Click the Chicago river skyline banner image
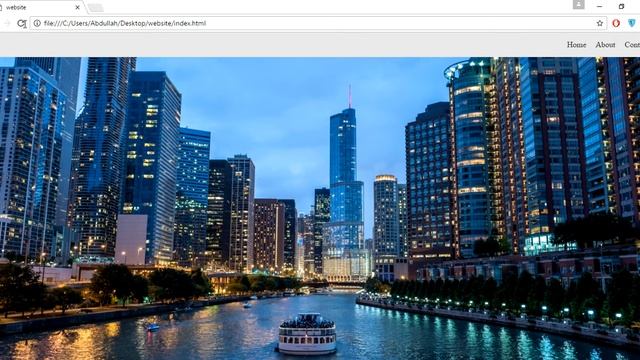640x360 pixels. (320, 209)
